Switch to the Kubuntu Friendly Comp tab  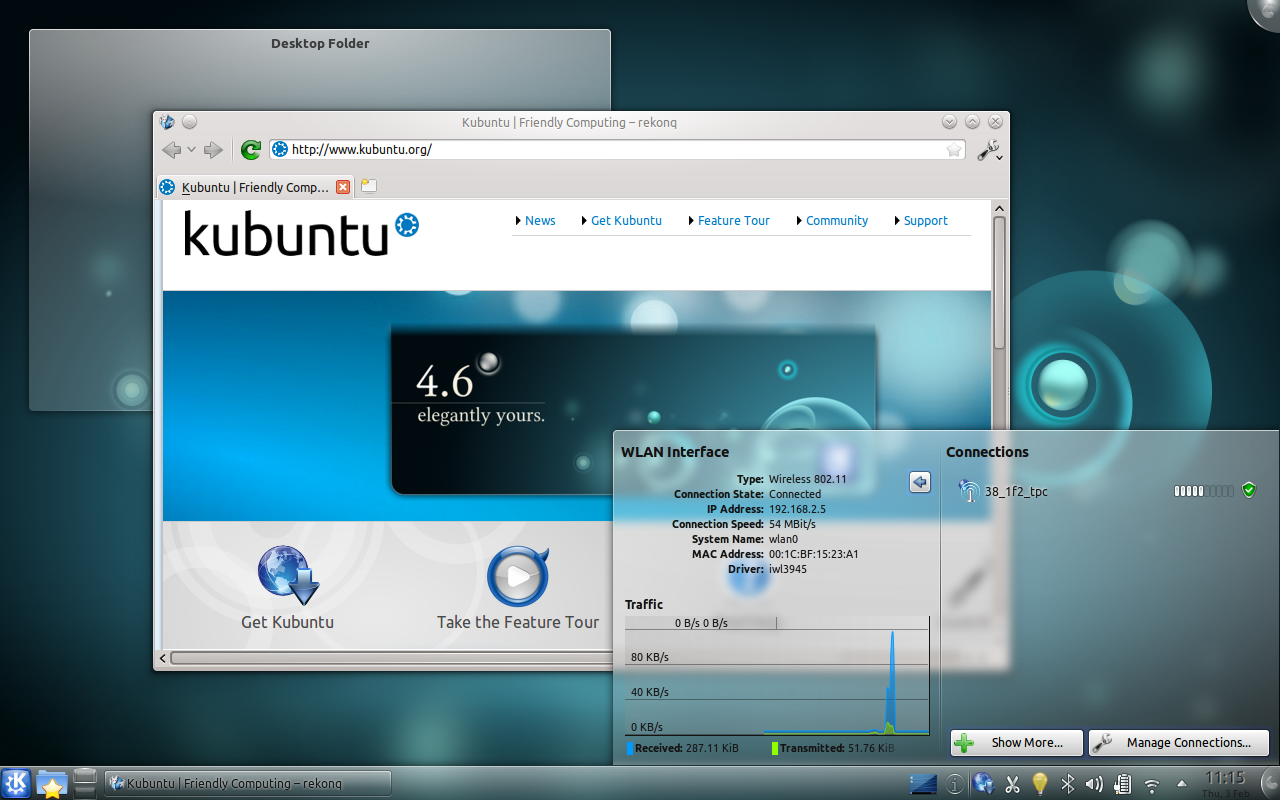[x=248, y=187]
